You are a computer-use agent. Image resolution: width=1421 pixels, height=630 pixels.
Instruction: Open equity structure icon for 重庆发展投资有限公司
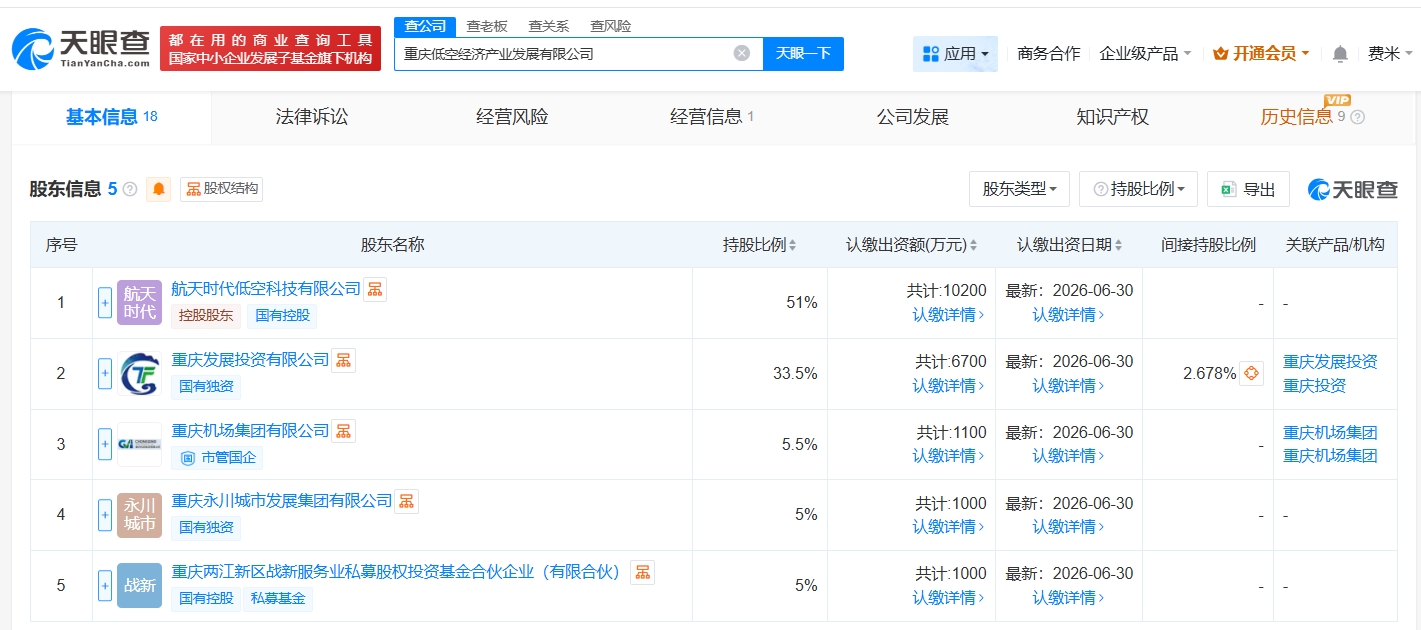pos(343,360)
